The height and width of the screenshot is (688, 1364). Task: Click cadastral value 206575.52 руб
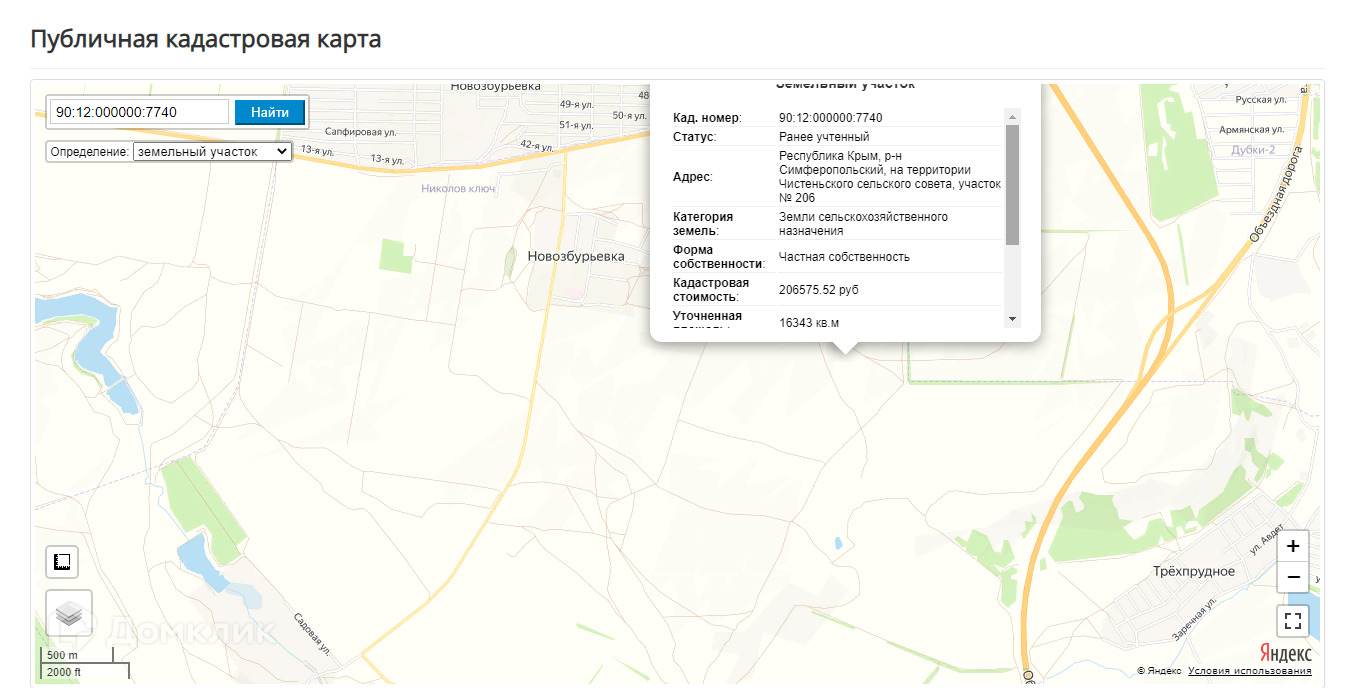tap(819, 290)
